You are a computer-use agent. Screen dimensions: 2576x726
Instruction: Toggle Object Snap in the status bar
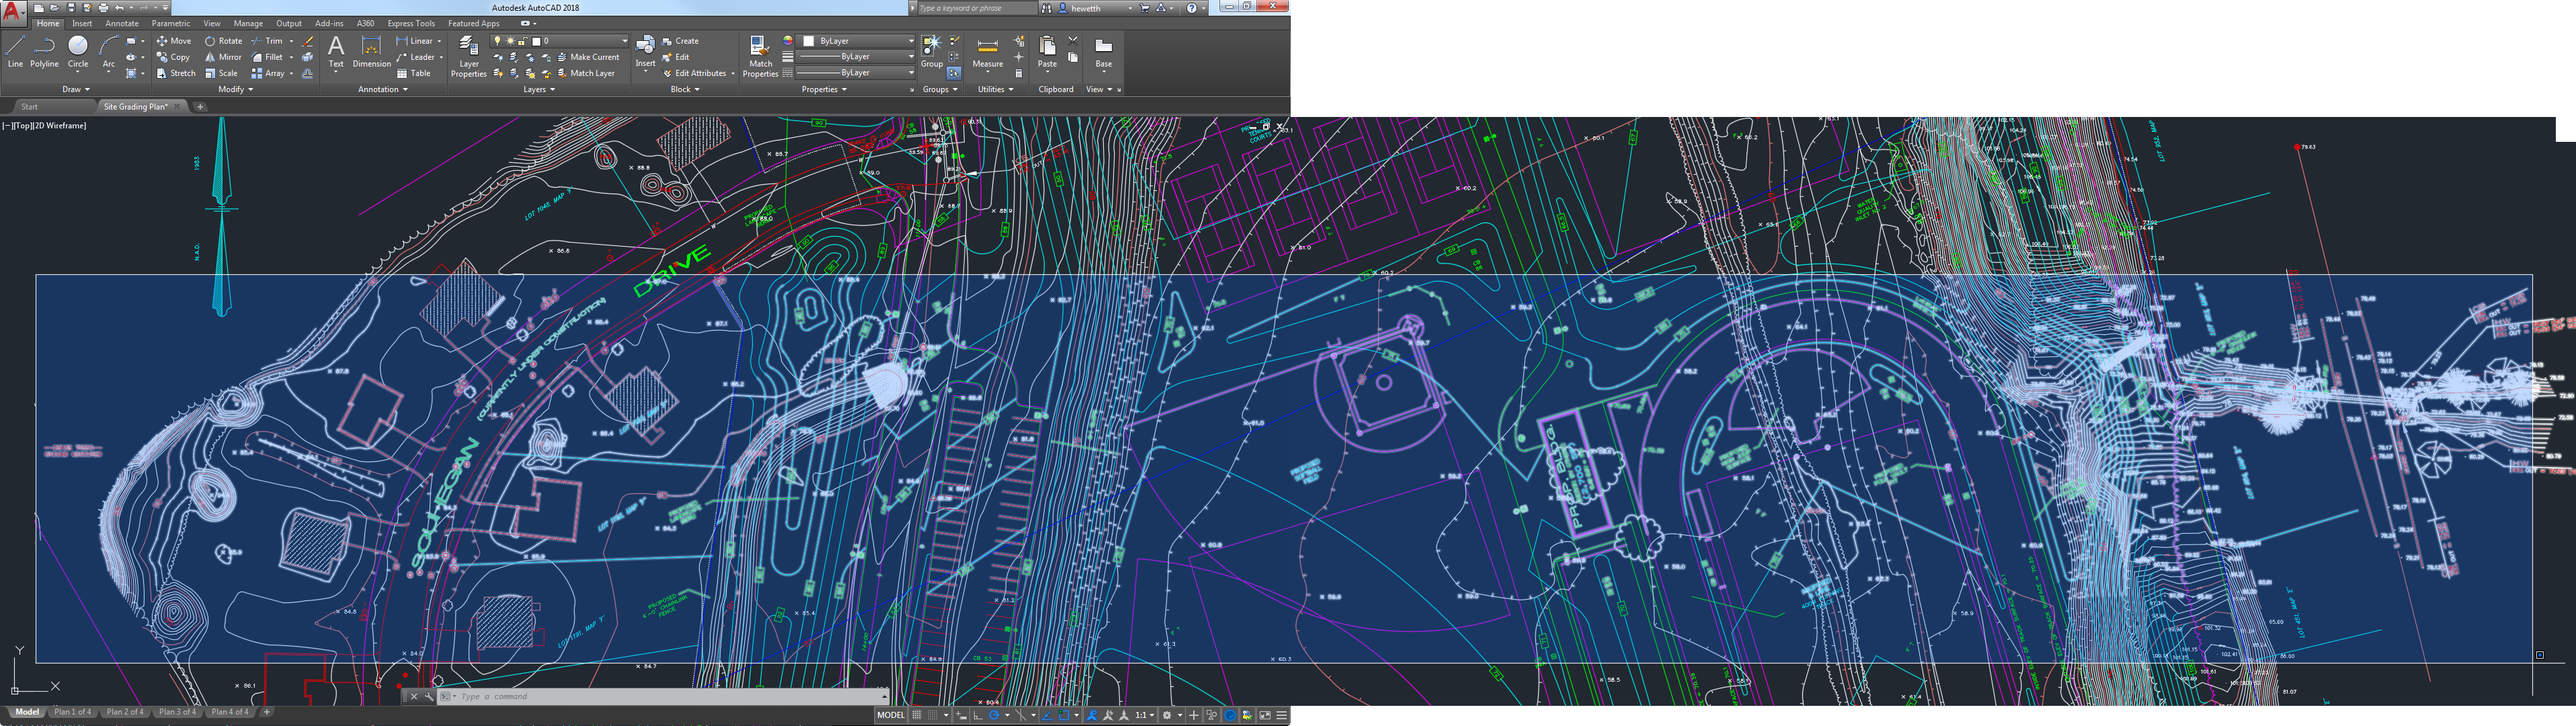1064,715
